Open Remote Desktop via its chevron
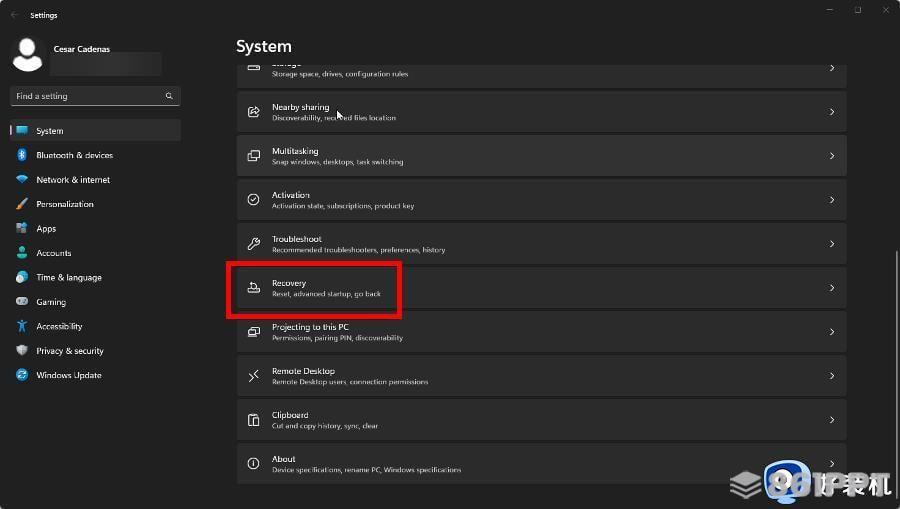900x509 pixels. pos(832,376)
